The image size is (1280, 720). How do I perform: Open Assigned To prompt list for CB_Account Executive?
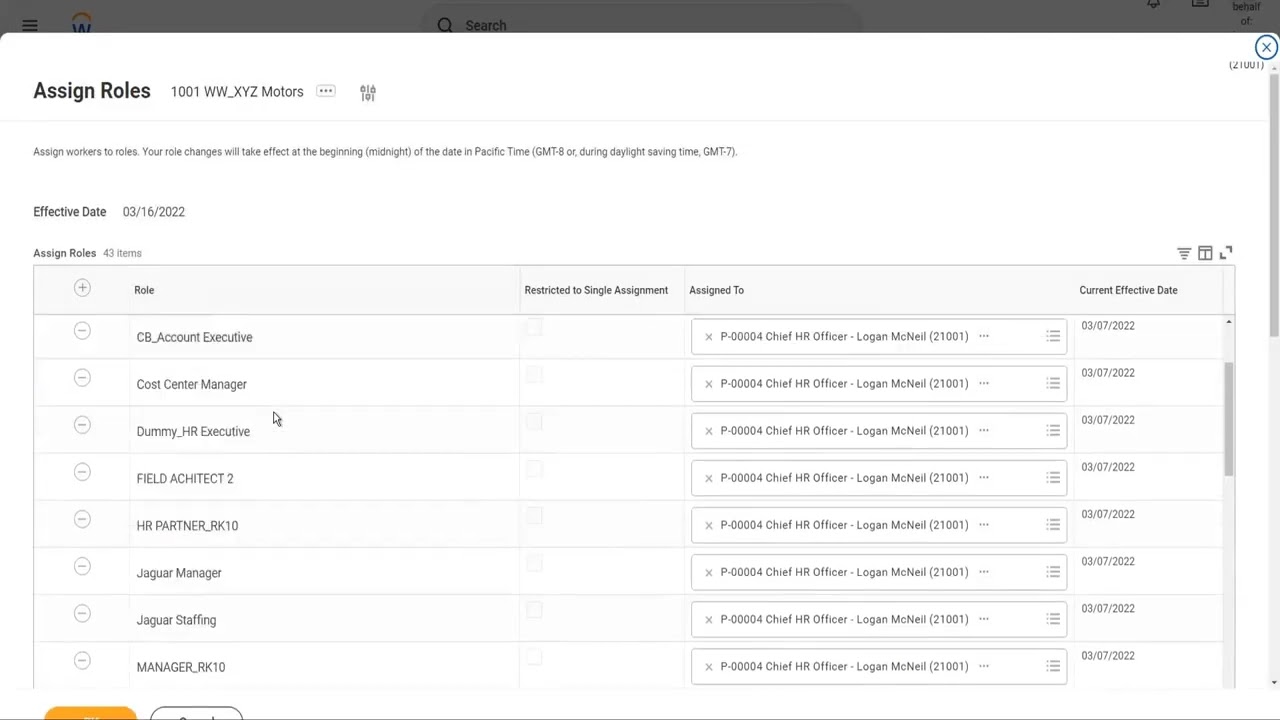1053,337
